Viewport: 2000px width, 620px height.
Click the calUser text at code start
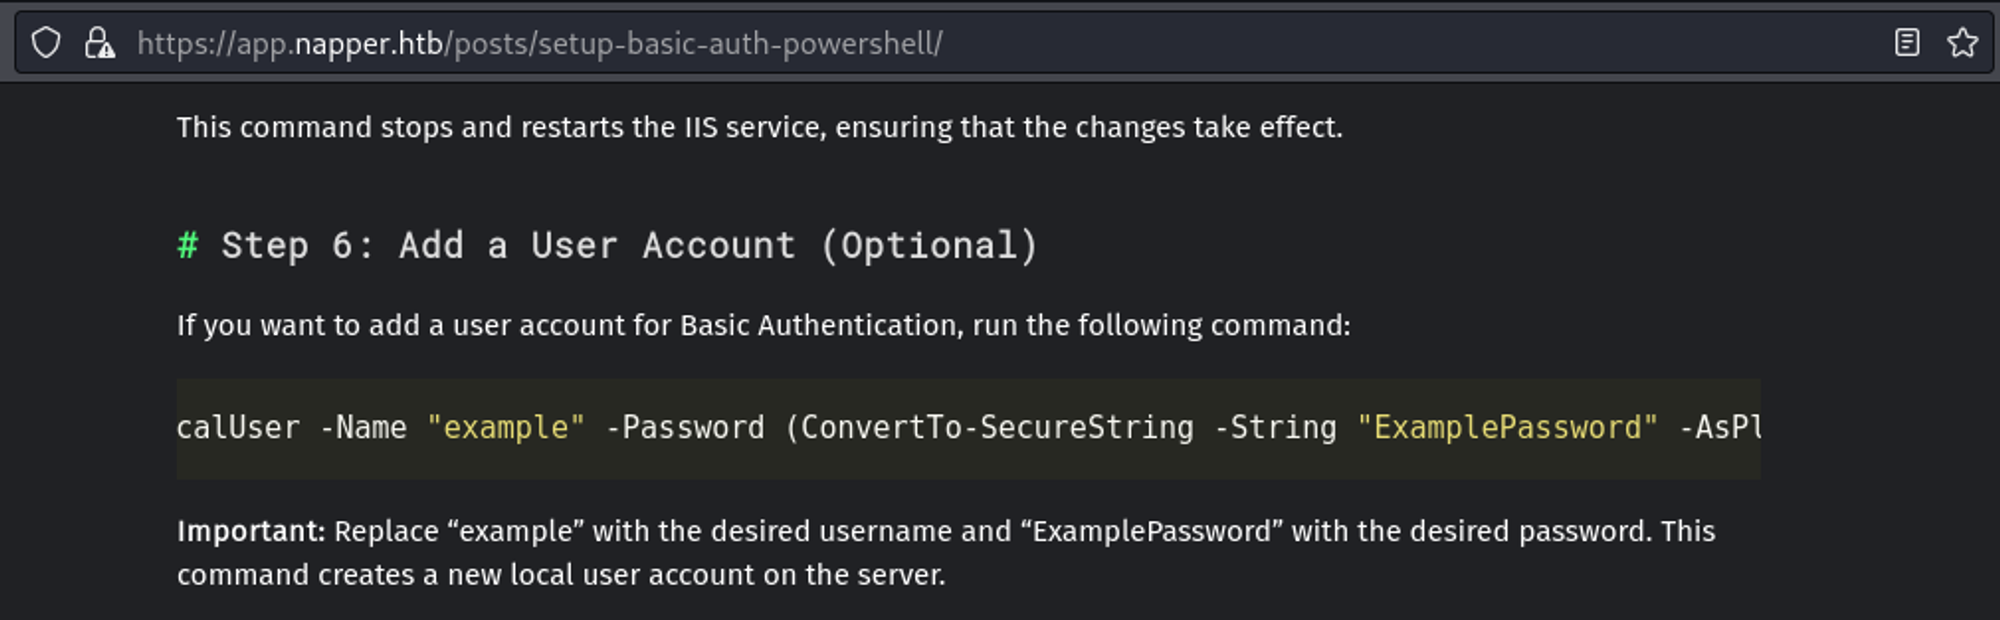[x=238, y=428]
